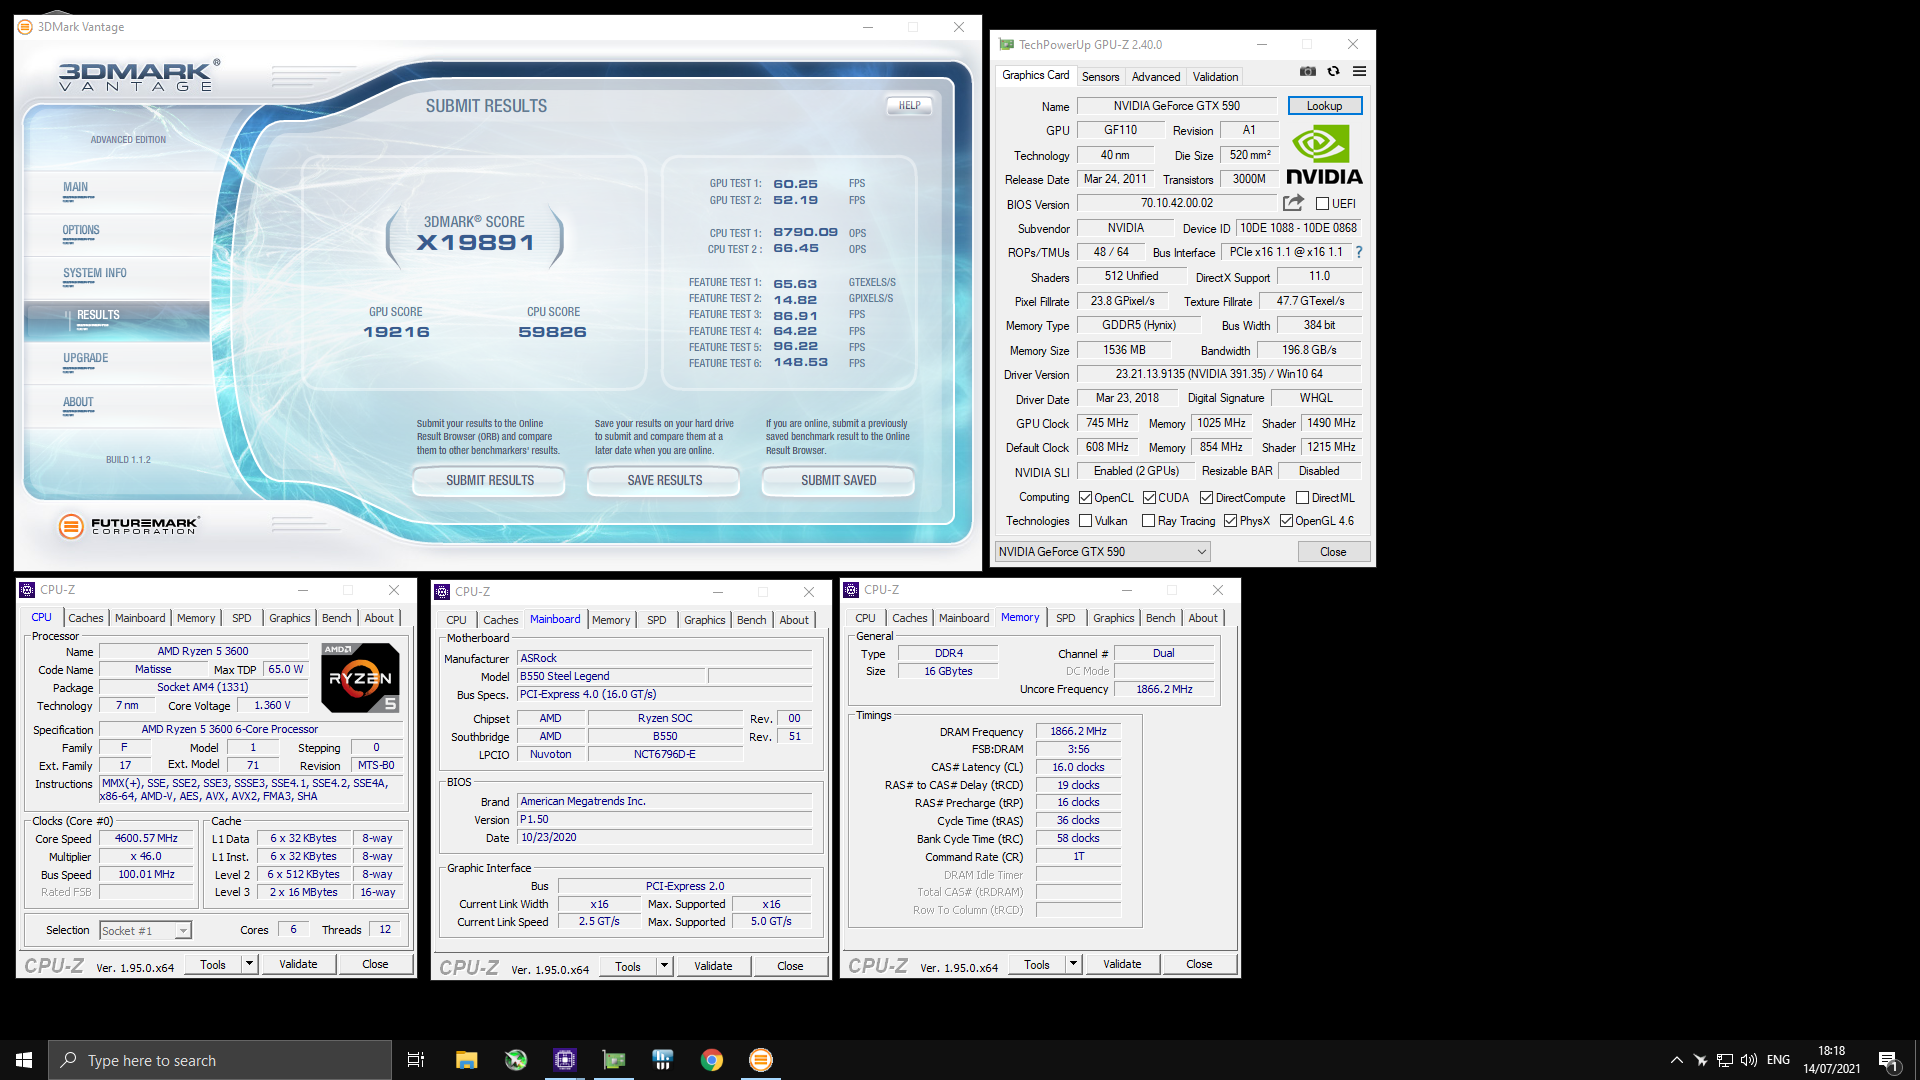1920x1080 pixels.
Task: Open Xbox app from taskbar
Action: pyautogui.click(x=516, y=1060)
